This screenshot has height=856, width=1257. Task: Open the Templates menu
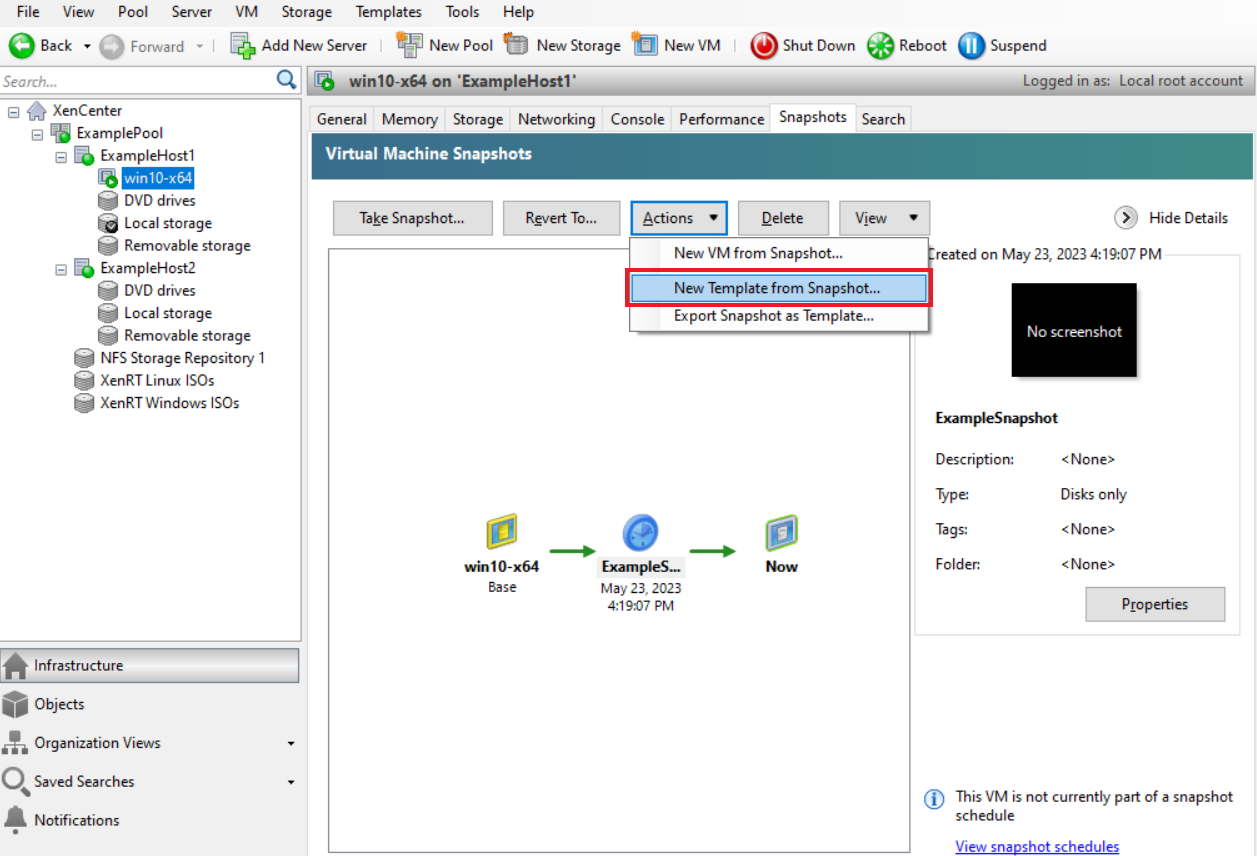pyautogui.click(x=389, y=12)
